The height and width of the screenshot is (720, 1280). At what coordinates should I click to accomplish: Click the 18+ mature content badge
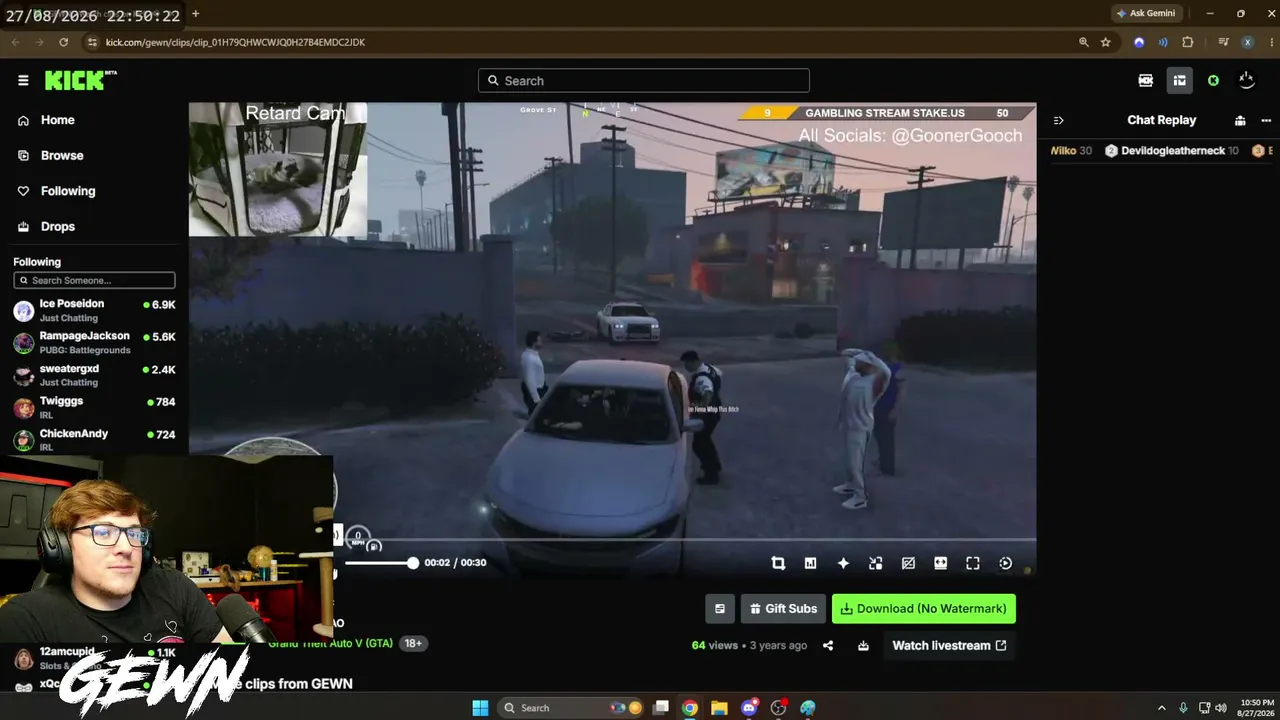(x=413, y=644)
